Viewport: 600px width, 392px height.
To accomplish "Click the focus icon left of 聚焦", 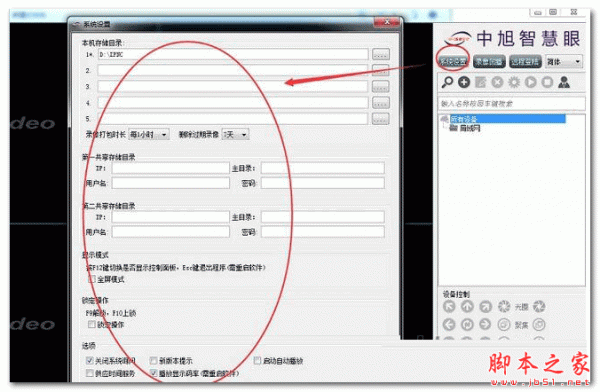I will tap(504, 325).
